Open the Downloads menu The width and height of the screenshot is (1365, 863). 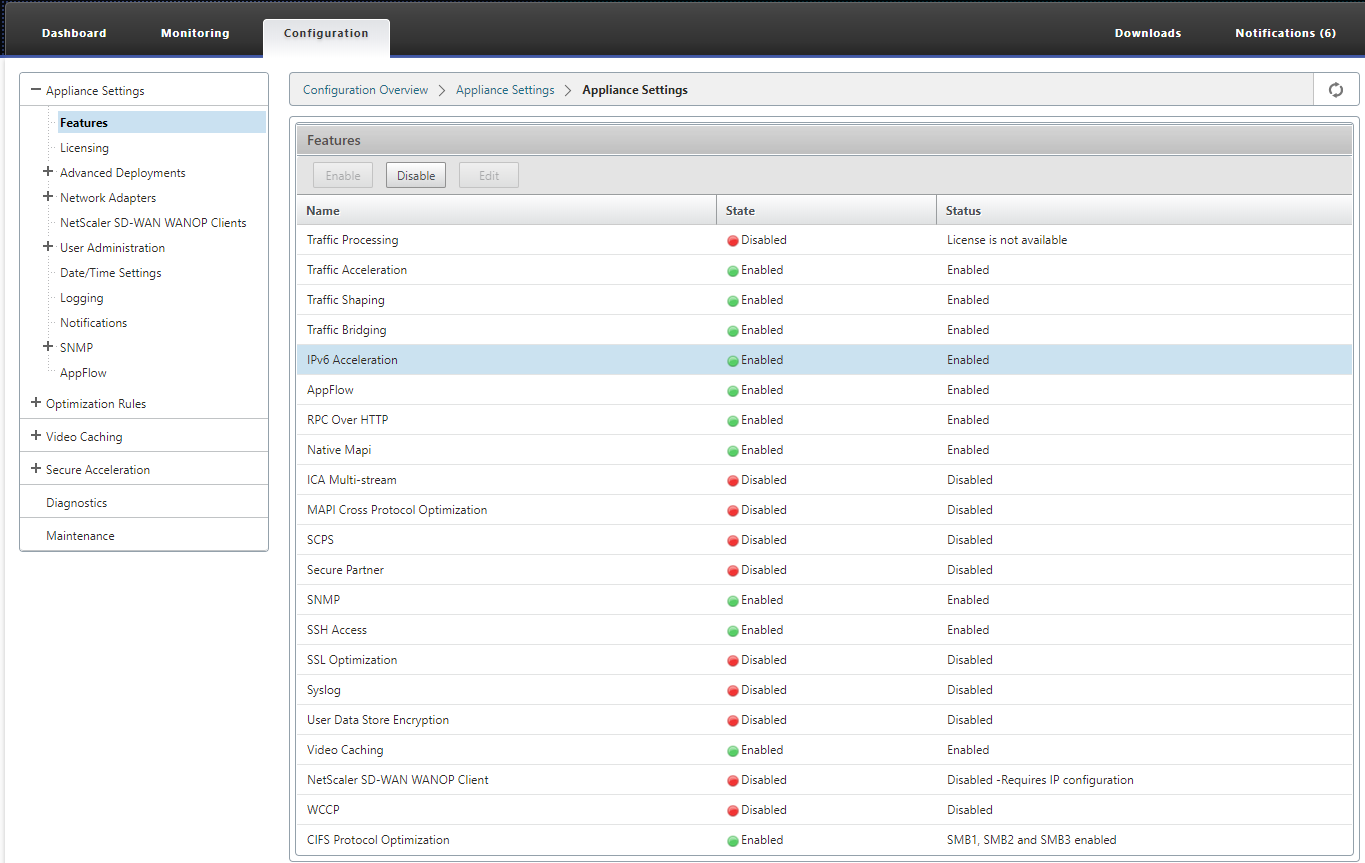tap(1148, 33)
